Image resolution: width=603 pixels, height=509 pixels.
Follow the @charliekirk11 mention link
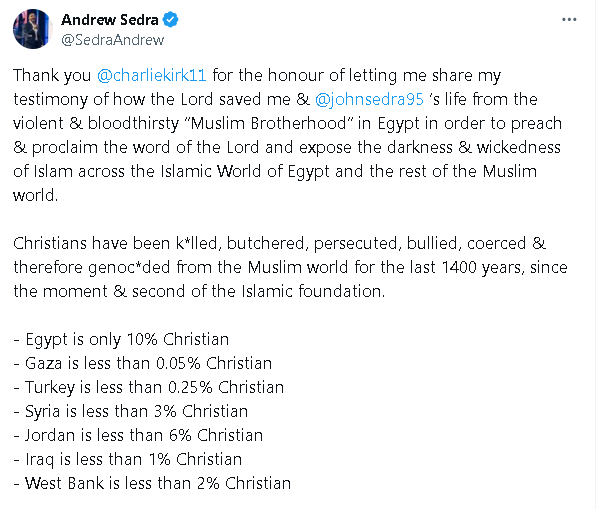click(x=152, y=75)
